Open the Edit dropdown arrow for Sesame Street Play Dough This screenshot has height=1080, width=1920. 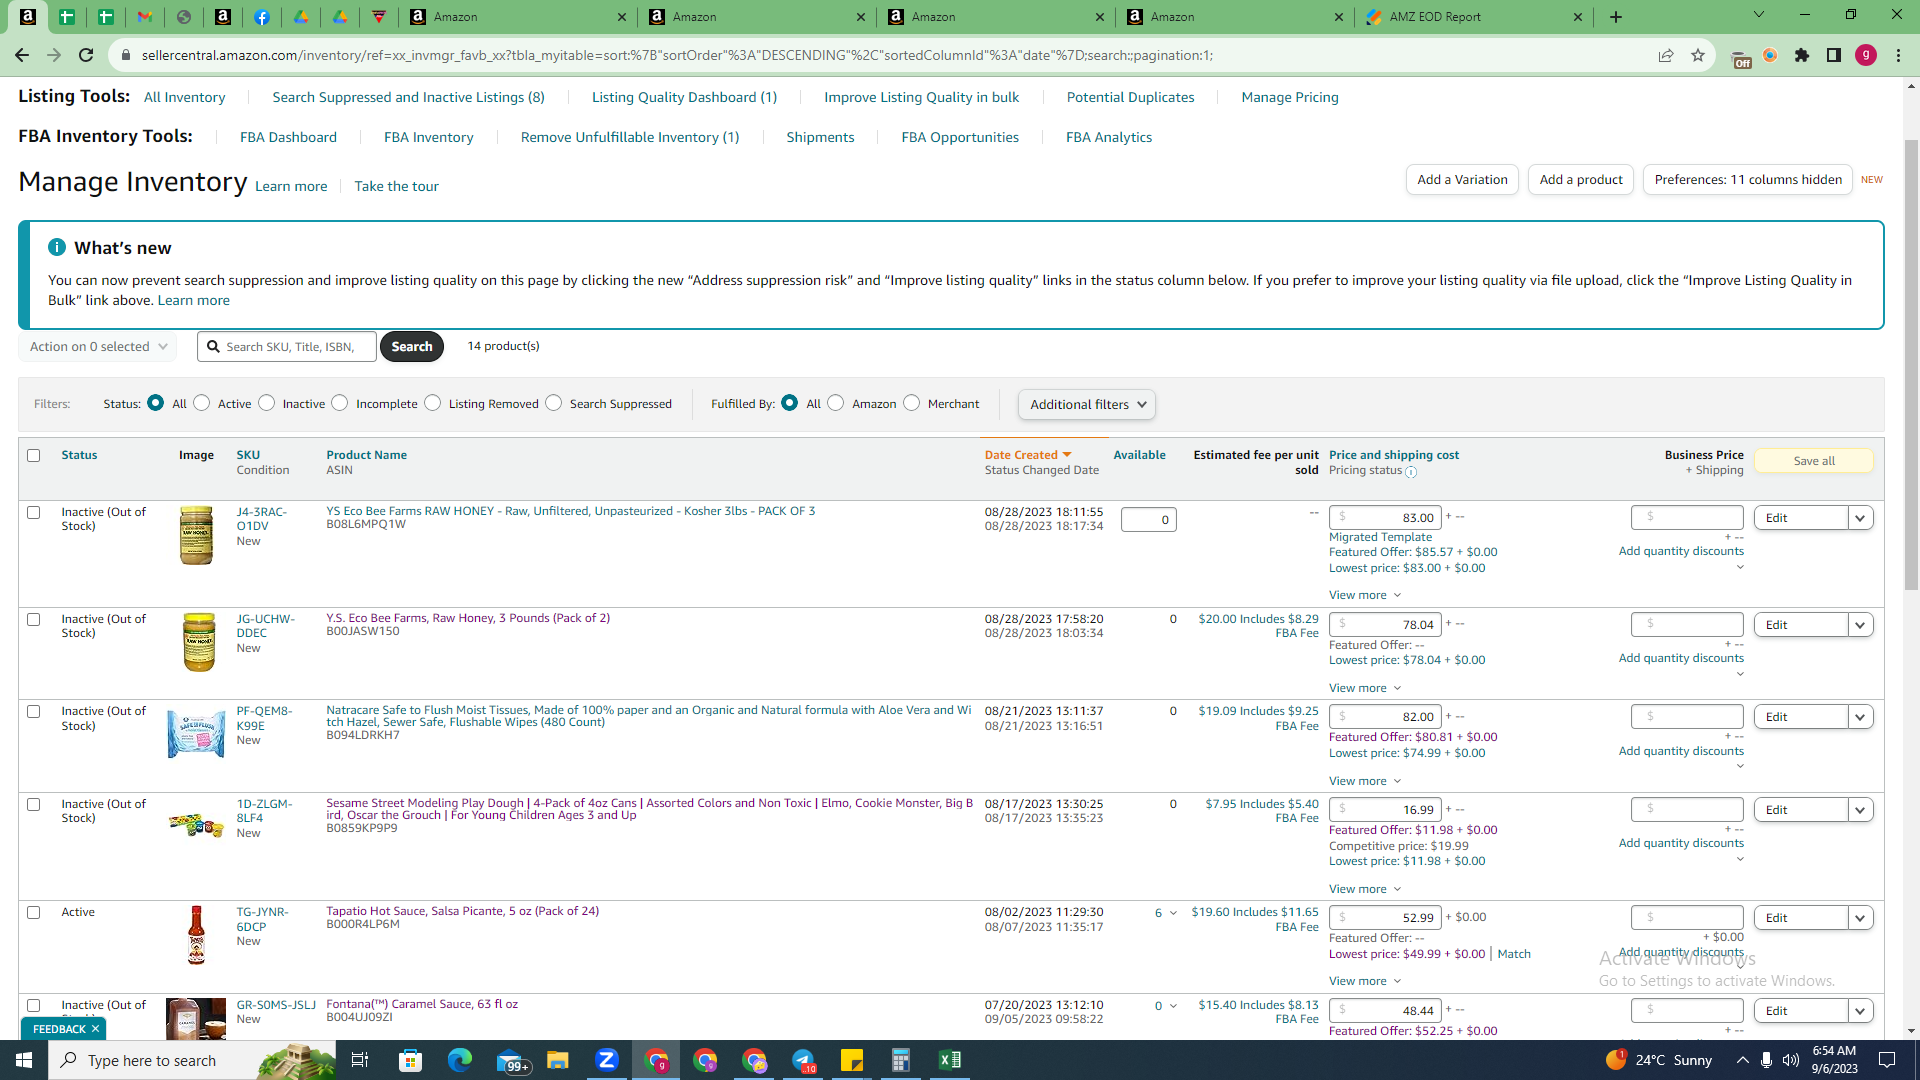click(x=1861, y=810)
